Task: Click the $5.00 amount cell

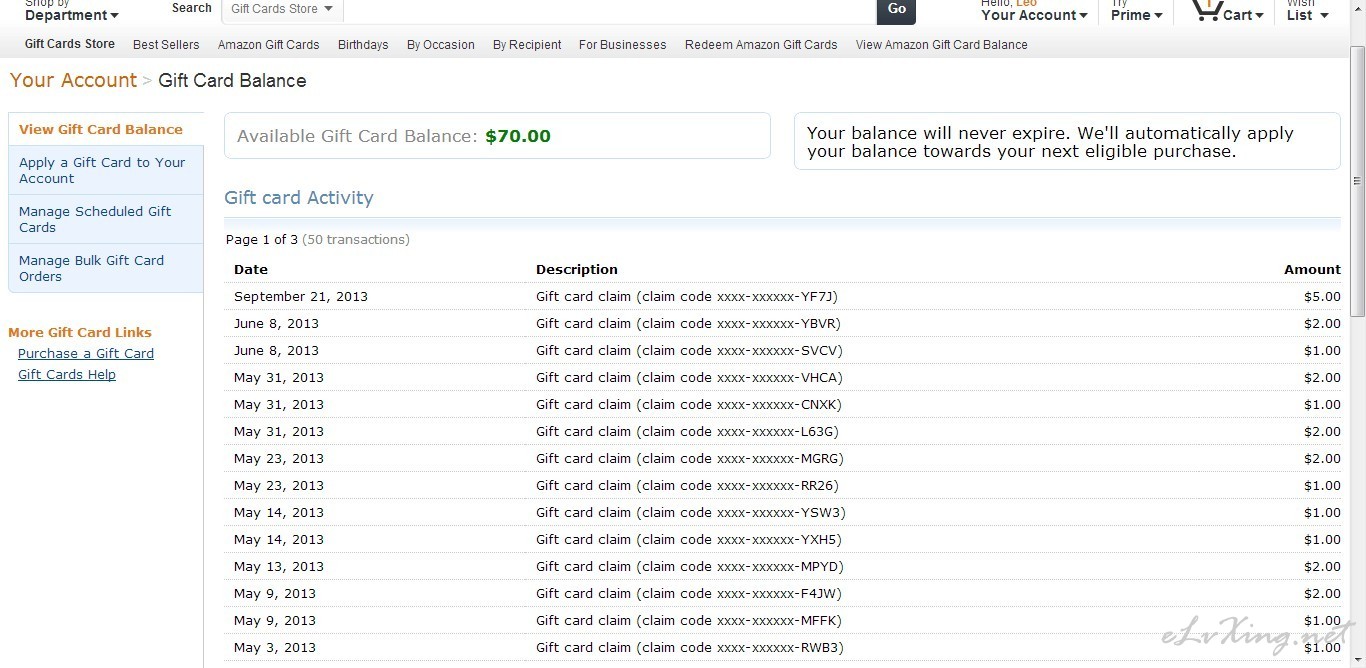Action: (x=1322, y=296)
